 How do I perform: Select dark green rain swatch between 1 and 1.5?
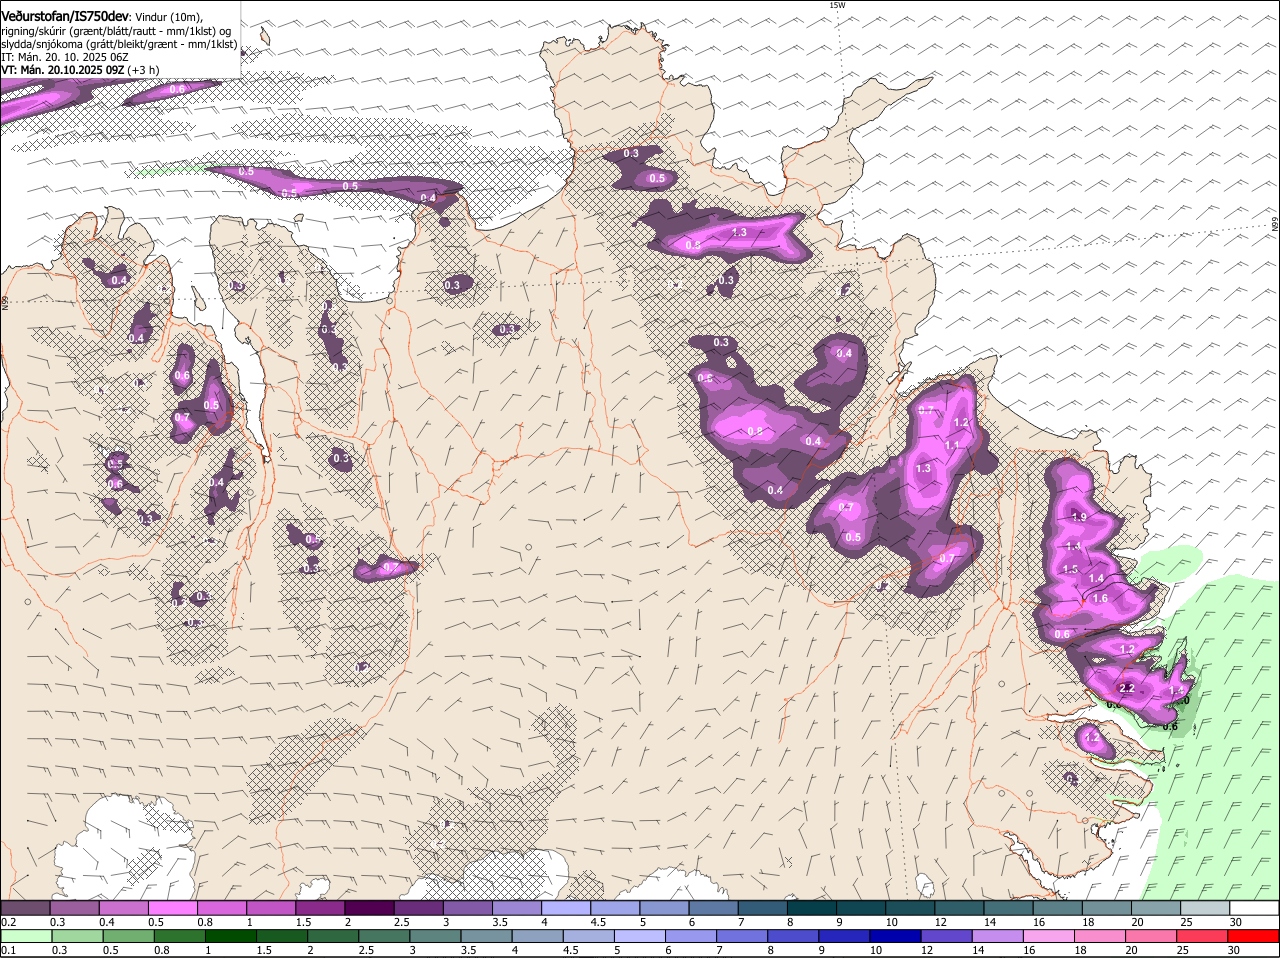click(231, 936)
